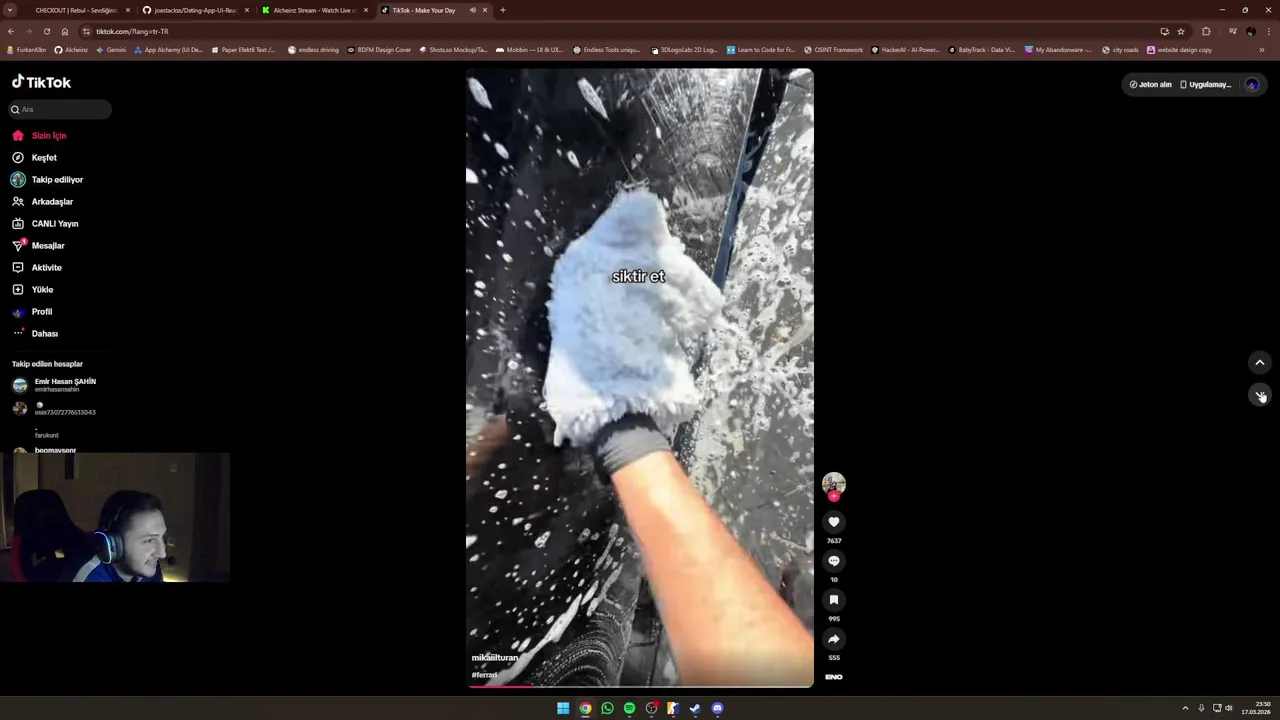Seek using the video progress bar
Viewport: 1280px width, 720px height.
[640, 686]
